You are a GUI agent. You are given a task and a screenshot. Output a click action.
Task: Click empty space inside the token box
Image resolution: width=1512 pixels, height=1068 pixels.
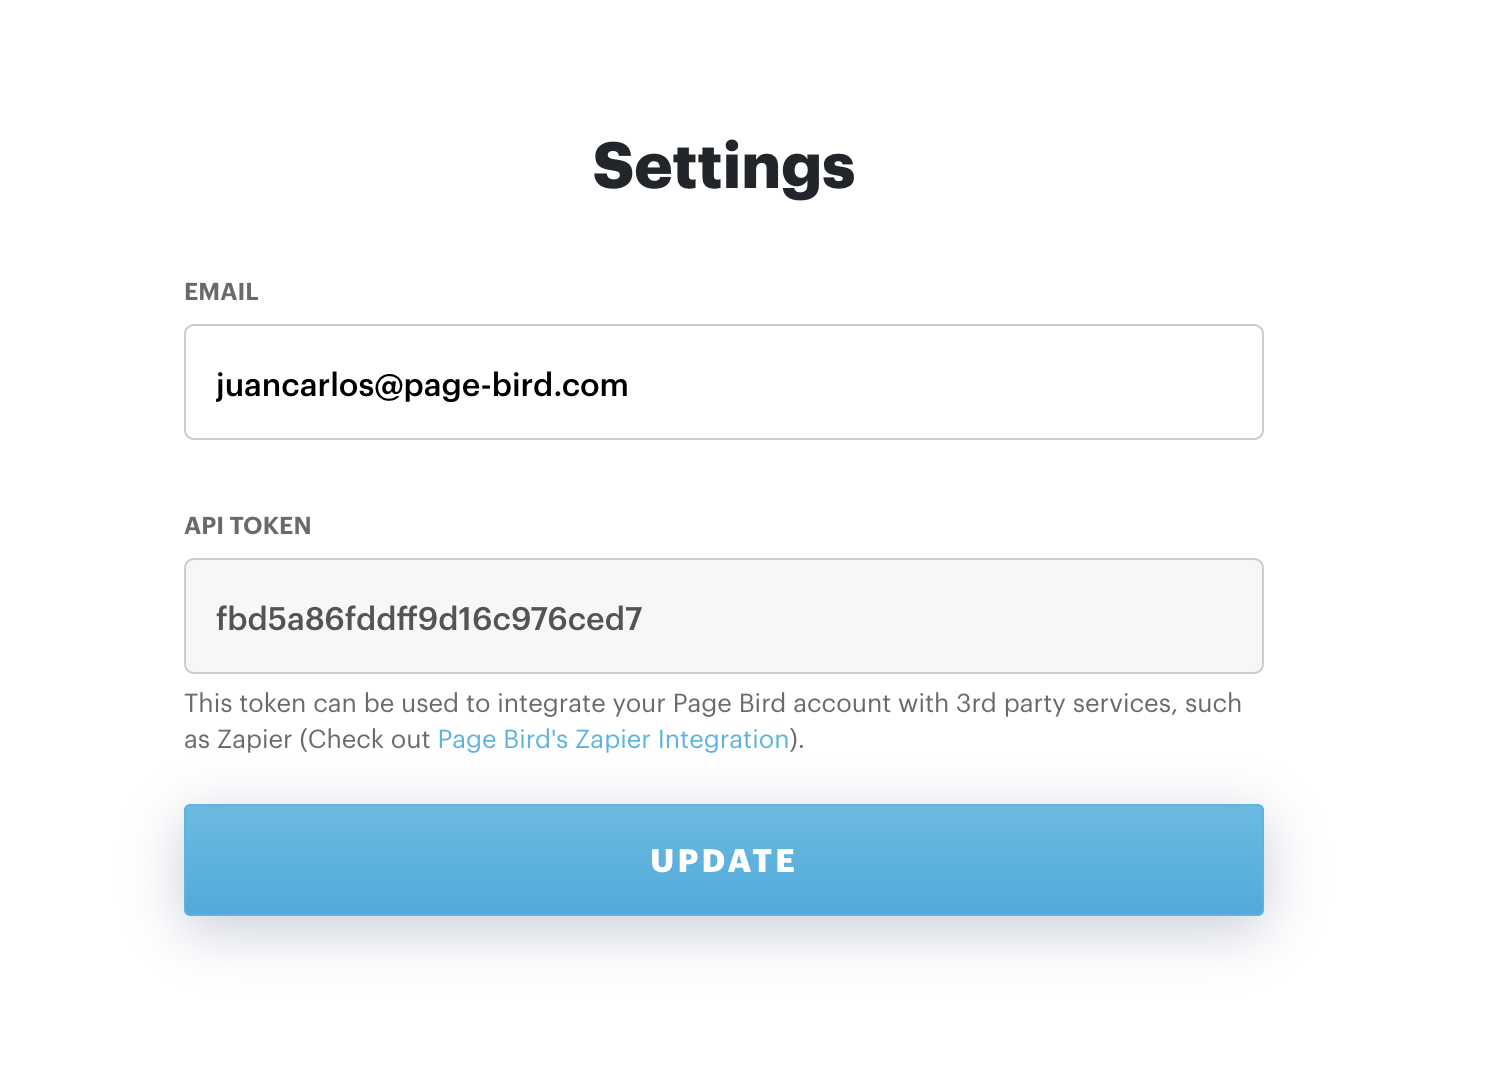click(950, 616)
